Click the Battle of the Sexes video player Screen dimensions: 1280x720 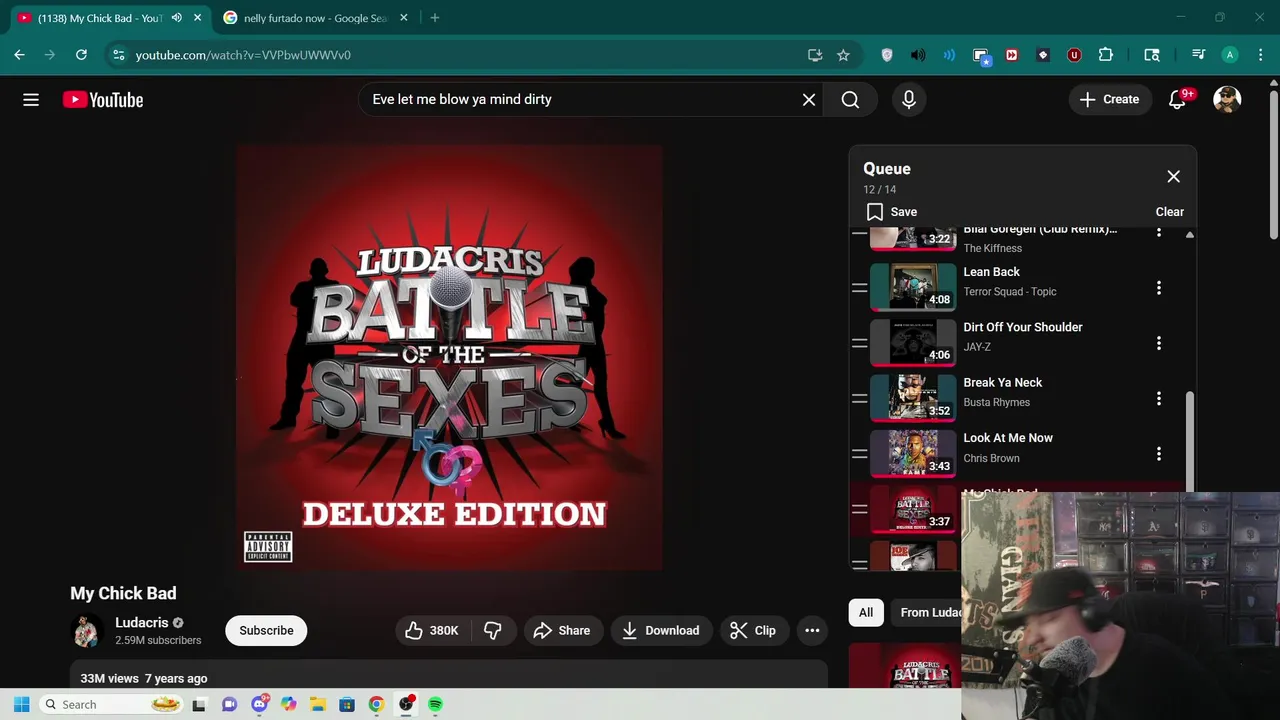(x=450, y=358)
